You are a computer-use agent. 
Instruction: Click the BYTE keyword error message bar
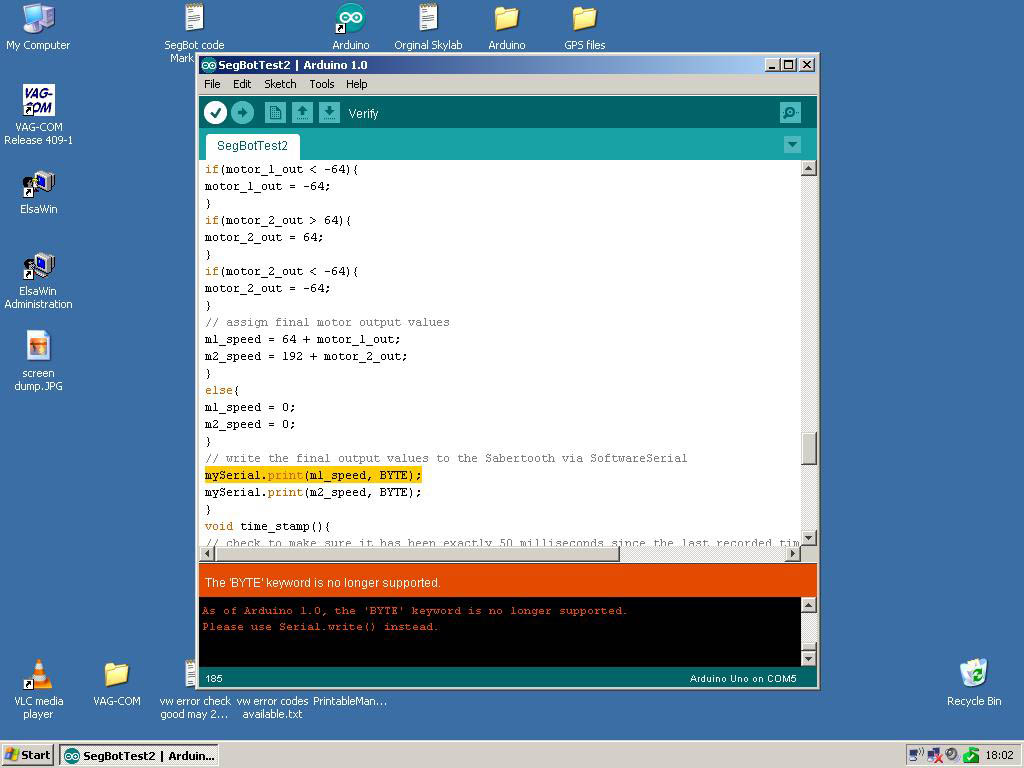pos(507,582)
